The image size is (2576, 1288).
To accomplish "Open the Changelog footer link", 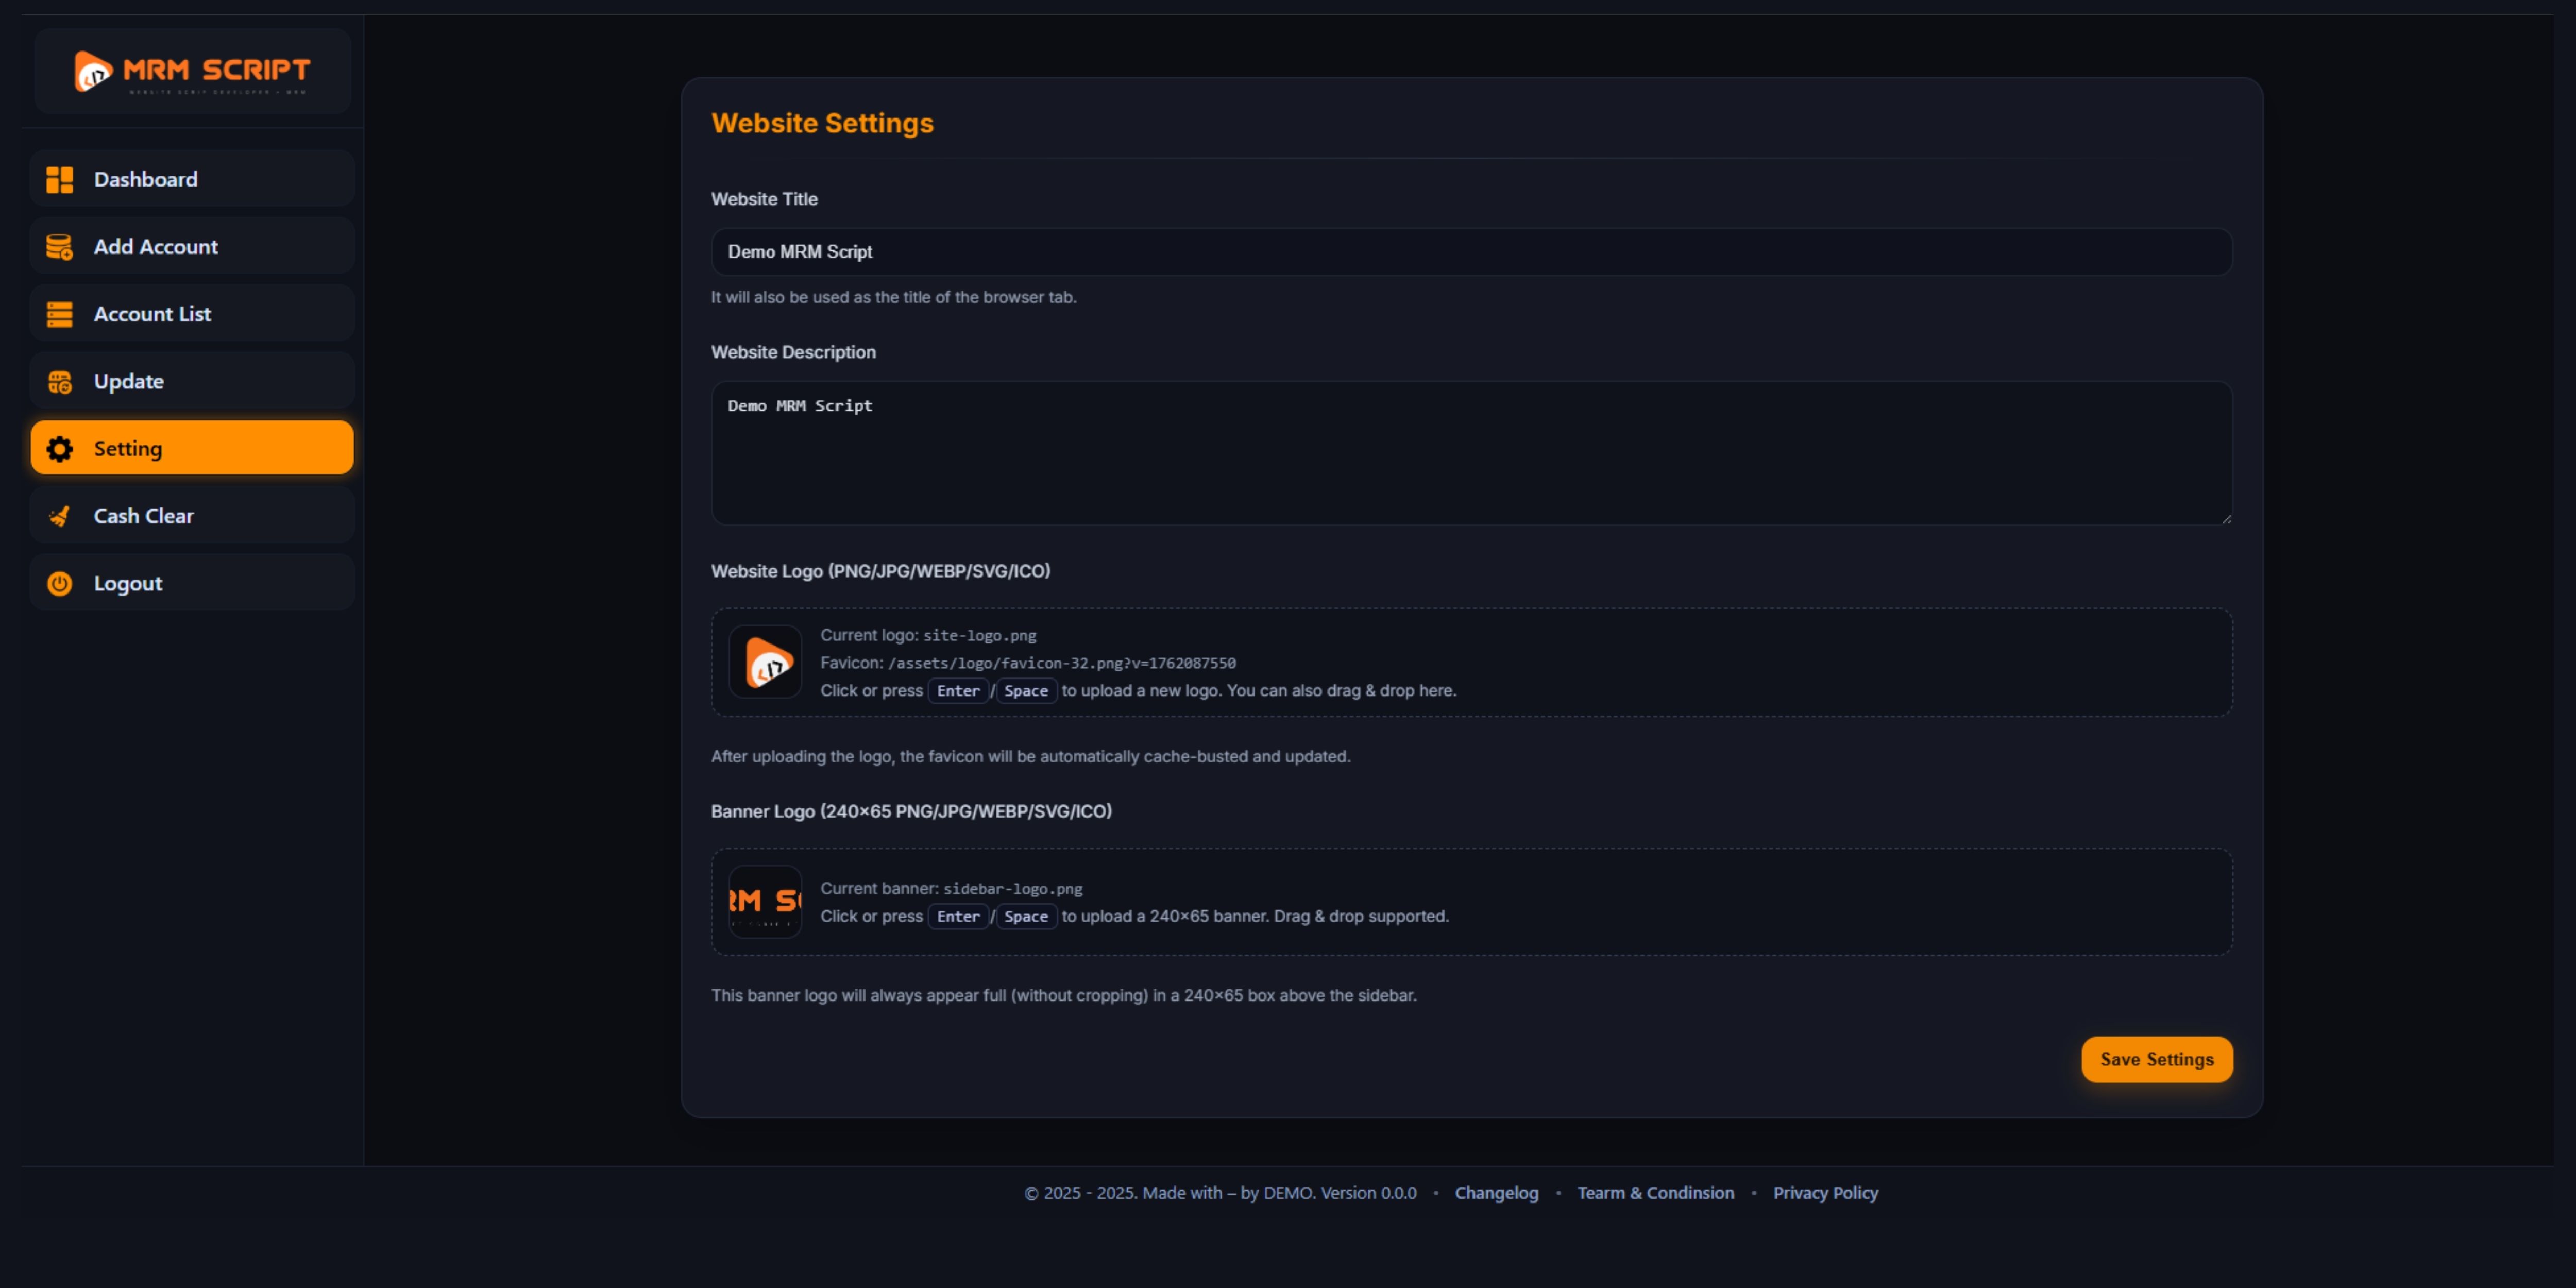I will 1496,1193.
